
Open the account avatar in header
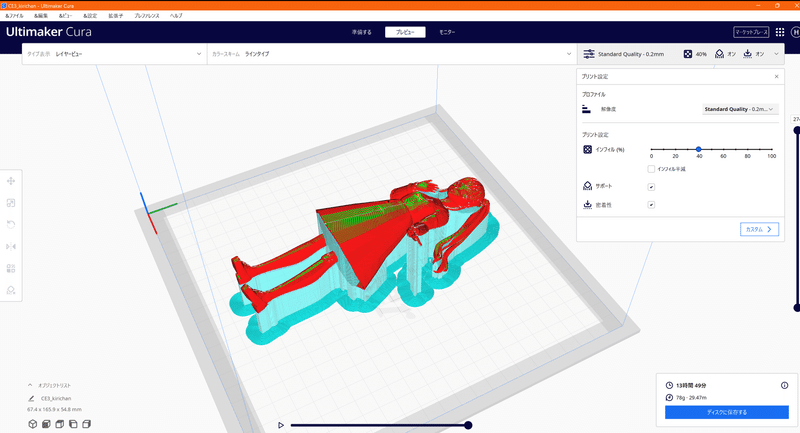tap(795, 32)
